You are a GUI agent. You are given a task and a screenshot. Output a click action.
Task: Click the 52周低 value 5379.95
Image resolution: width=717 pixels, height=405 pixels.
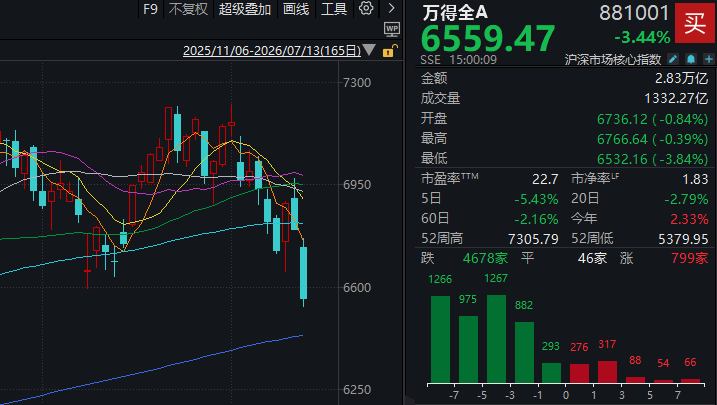[x=683, y=239]
